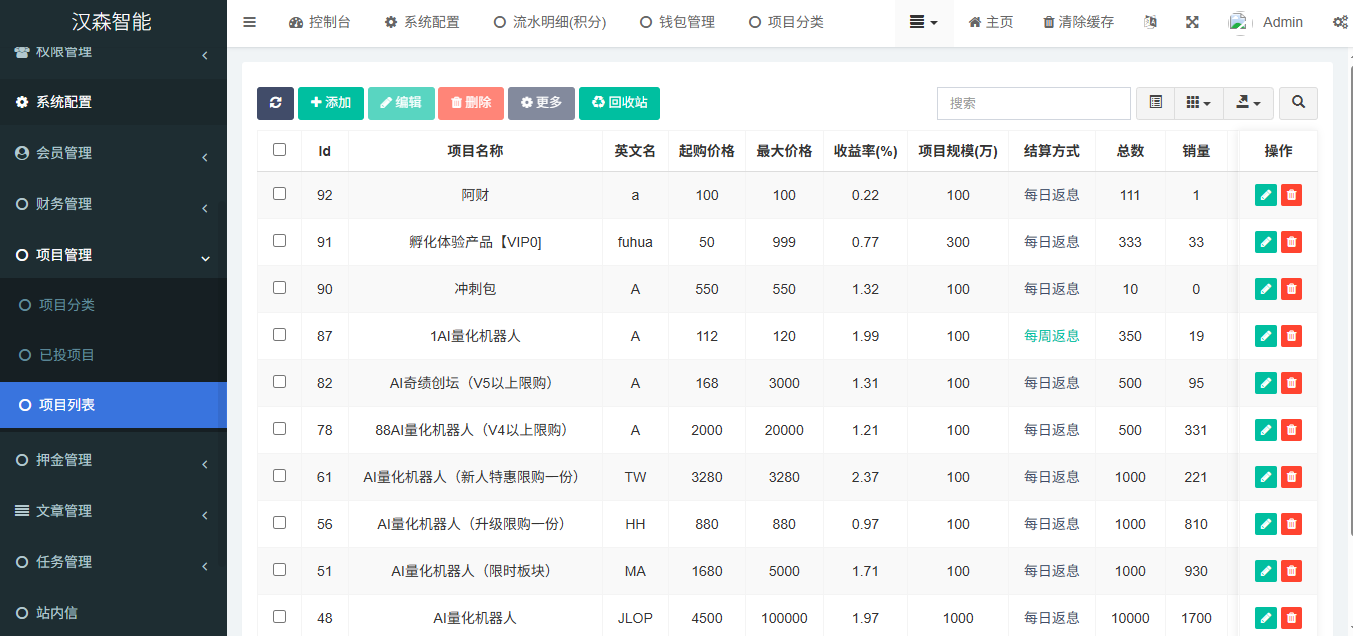
Task: Click the 添加 button to add project
Action: [330, 103]
